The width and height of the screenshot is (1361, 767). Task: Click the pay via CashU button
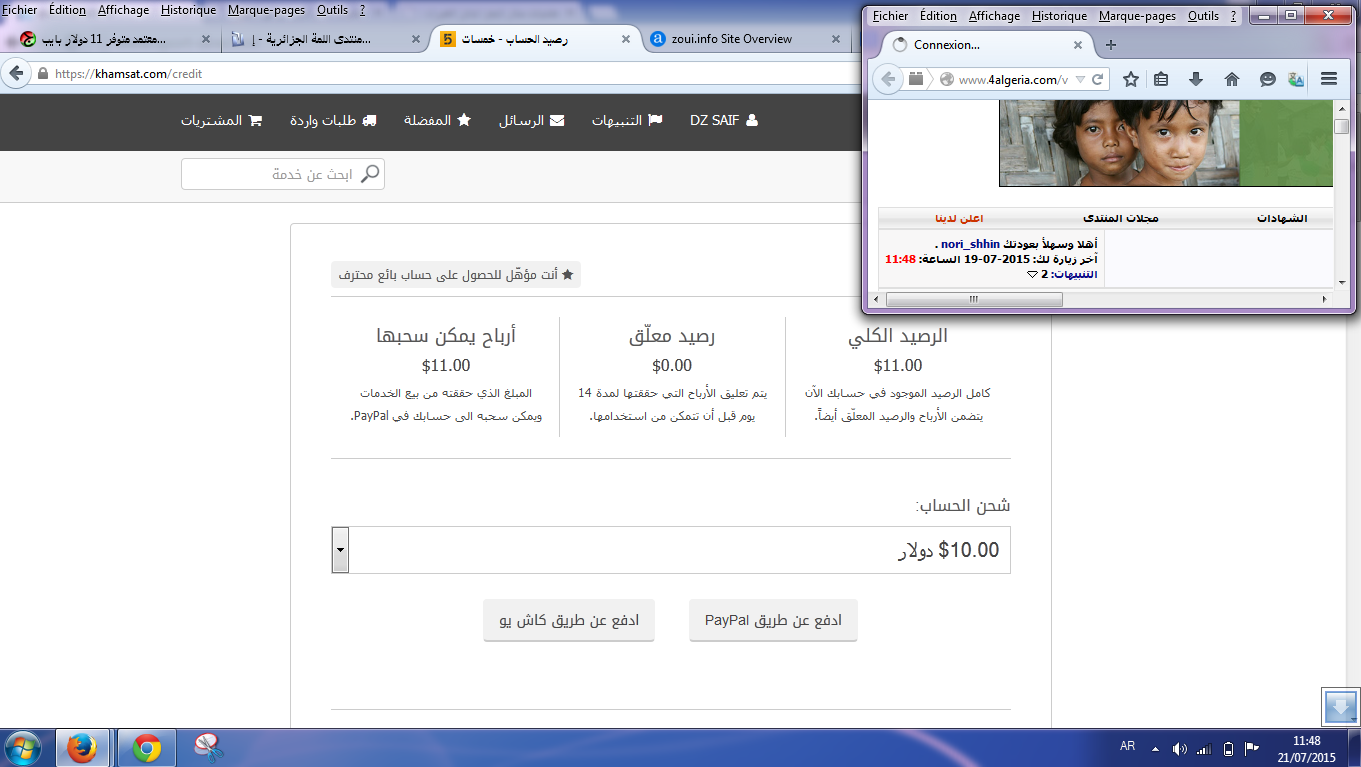(568, 621)
